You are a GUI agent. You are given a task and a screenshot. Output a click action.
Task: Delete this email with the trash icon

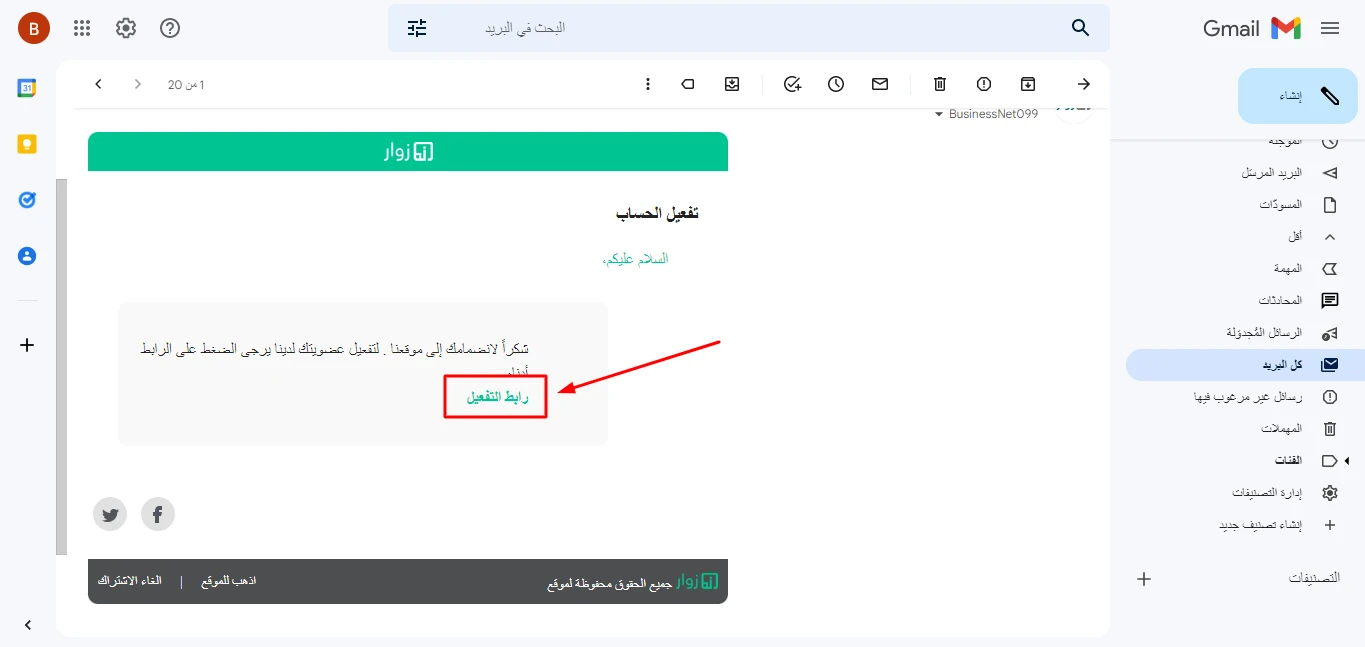click(940, 84)
